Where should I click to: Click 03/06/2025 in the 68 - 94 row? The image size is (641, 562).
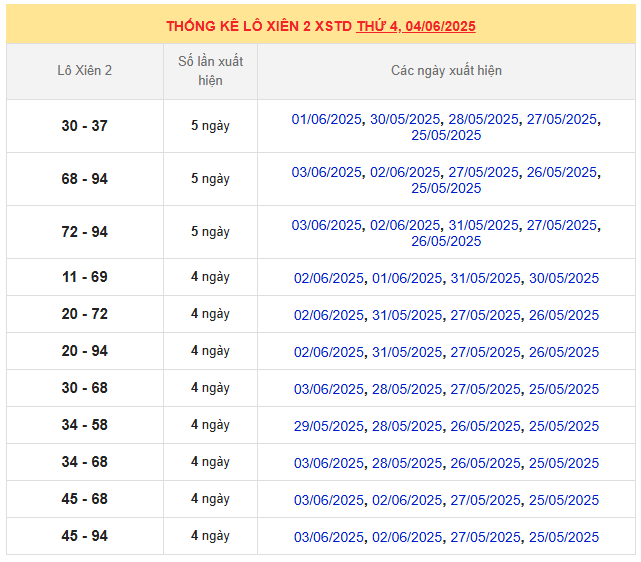pos(326,172)
